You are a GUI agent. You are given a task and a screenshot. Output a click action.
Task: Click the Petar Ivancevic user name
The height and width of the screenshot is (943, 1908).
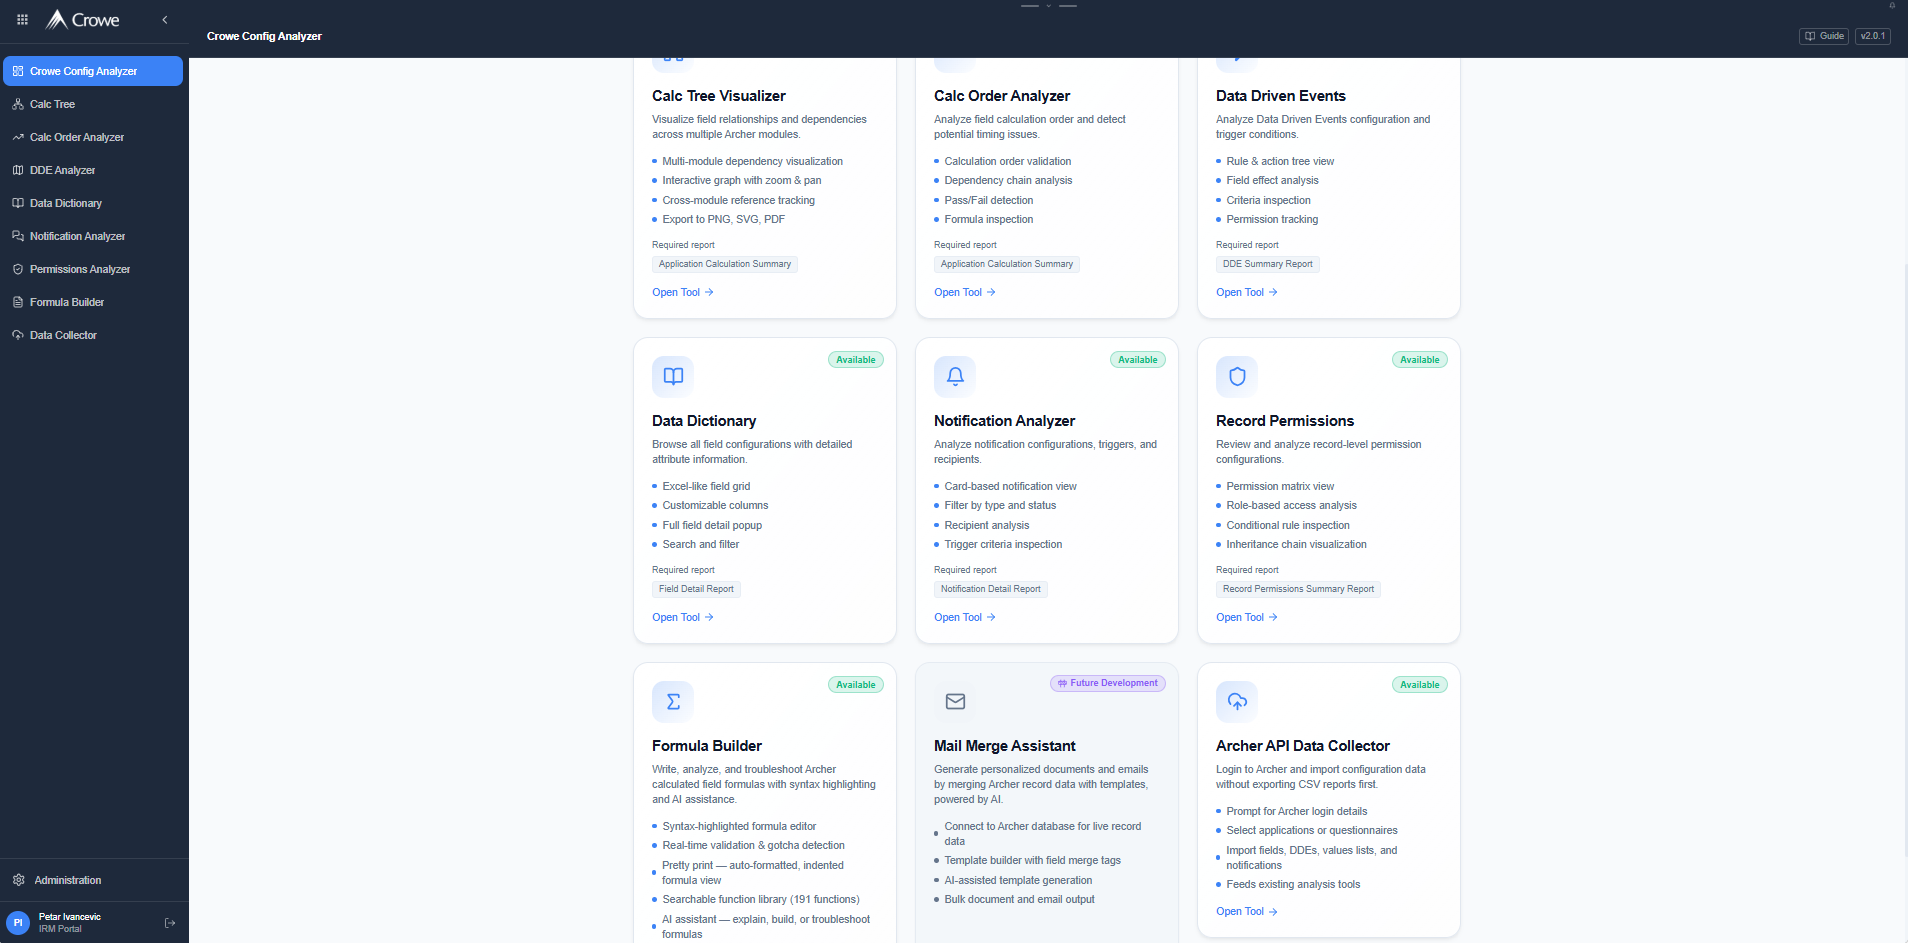(x=70, y=917)
